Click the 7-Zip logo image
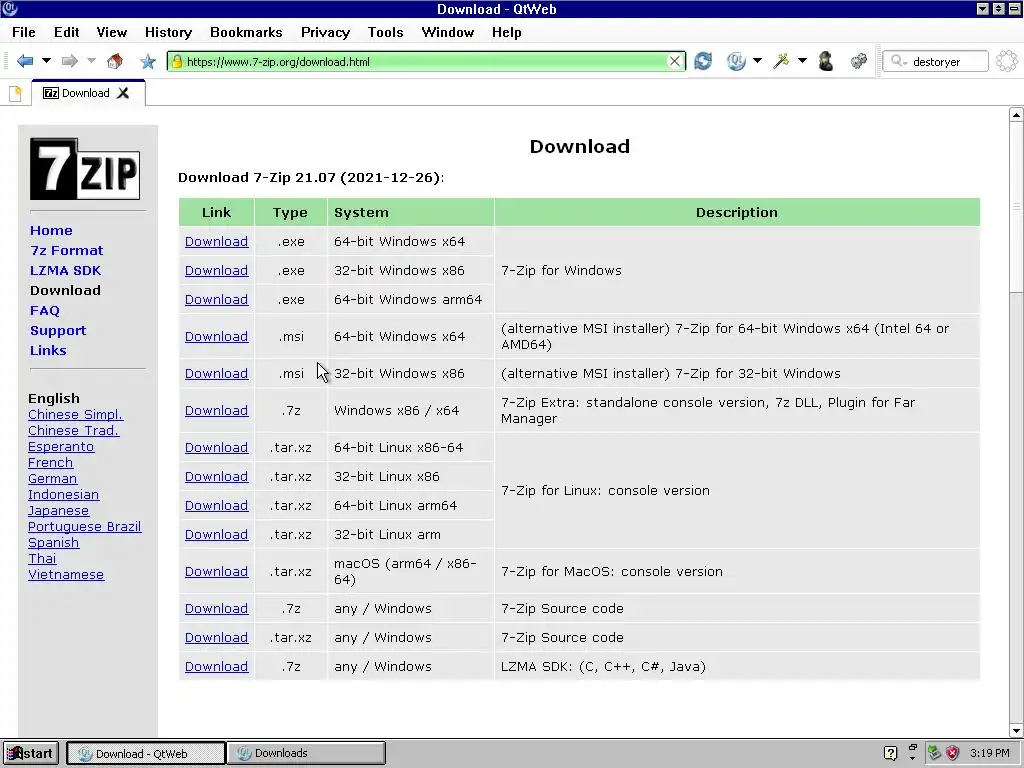This screenshot has width=1024, height=768. pyautogui.click(x=85, y=168)
